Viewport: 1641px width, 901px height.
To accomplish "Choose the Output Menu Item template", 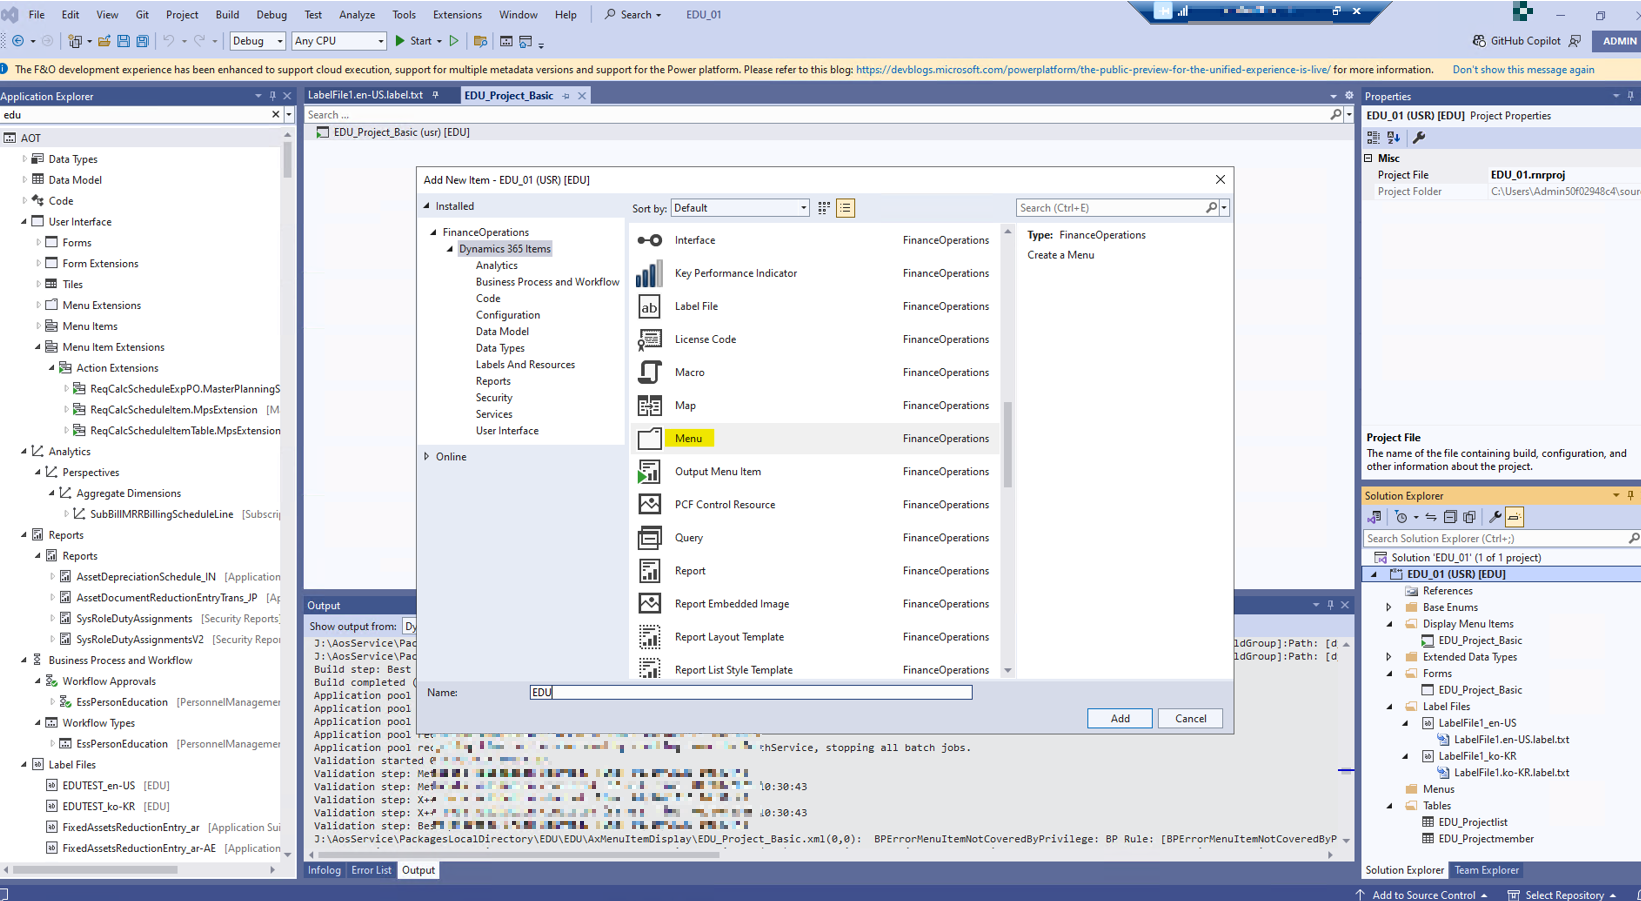I will [x=816, y=471].
